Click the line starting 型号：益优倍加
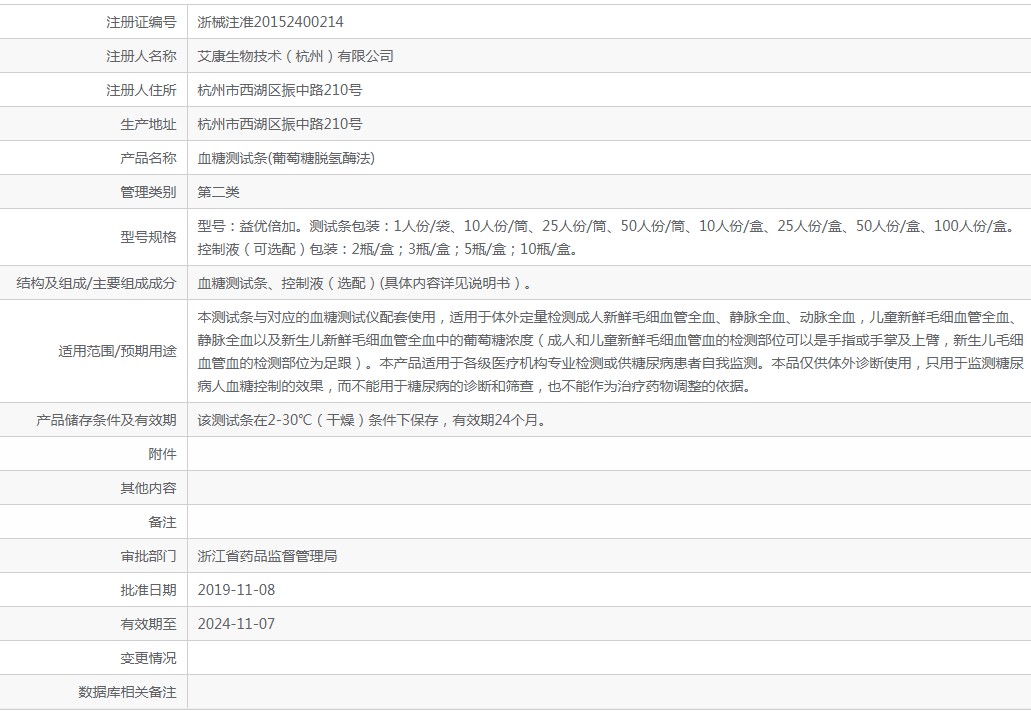This screenshot has height=711, width=1031. (608, 226)
